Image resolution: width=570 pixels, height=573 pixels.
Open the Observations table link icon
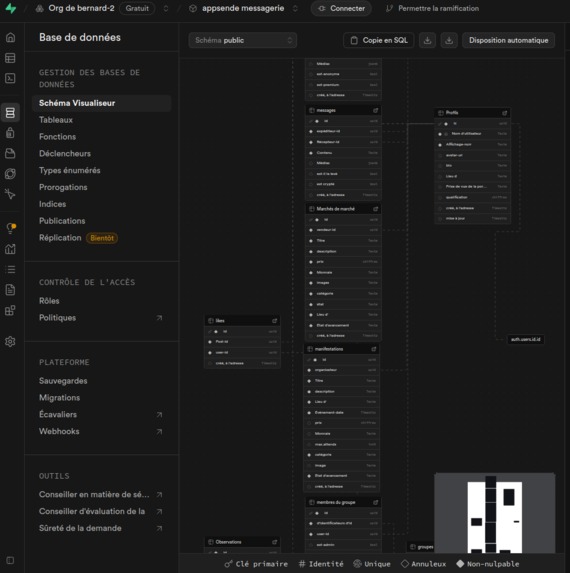[274, 542]
